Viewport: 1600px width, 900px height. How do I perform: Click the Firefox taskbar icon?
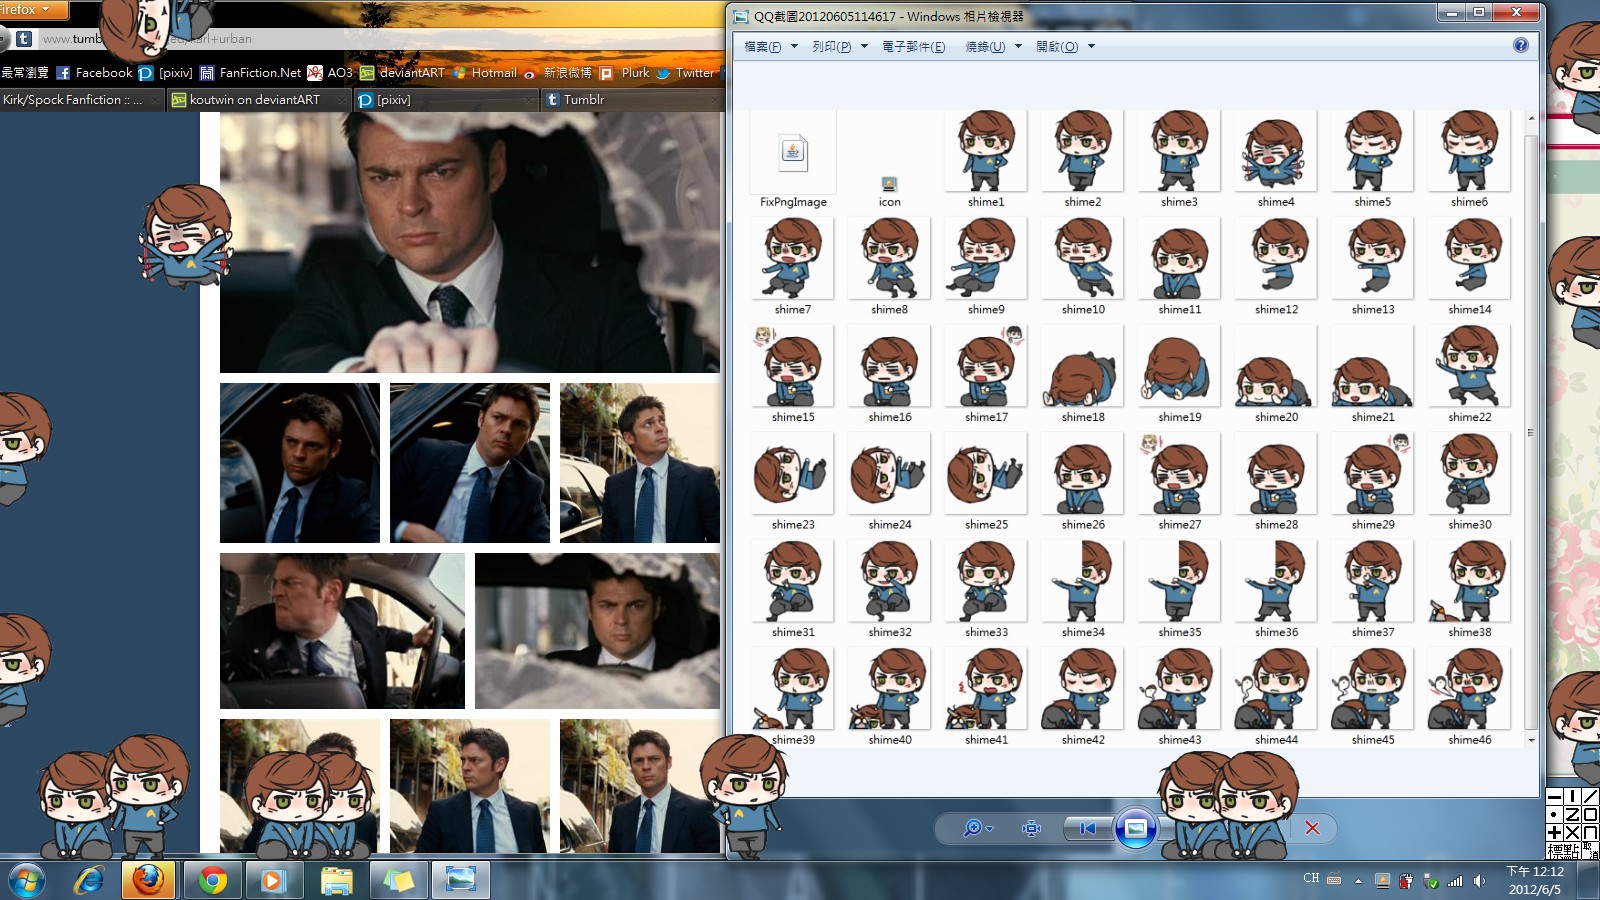[148, 881]
